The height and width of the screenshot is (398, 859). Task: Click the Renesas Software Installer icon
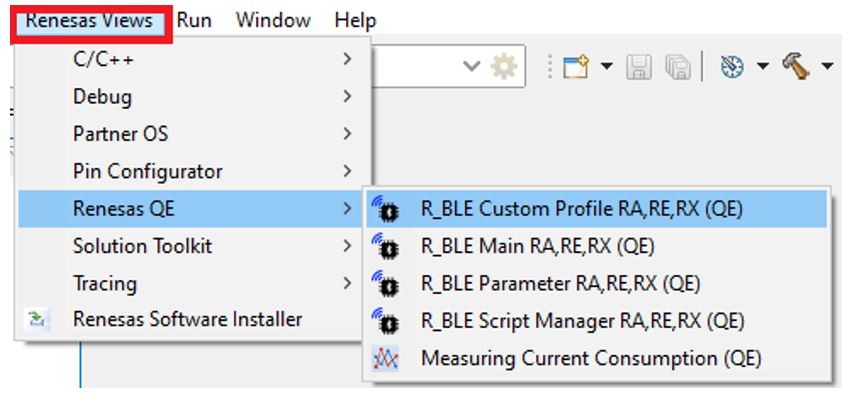click(x=38, y=320)
